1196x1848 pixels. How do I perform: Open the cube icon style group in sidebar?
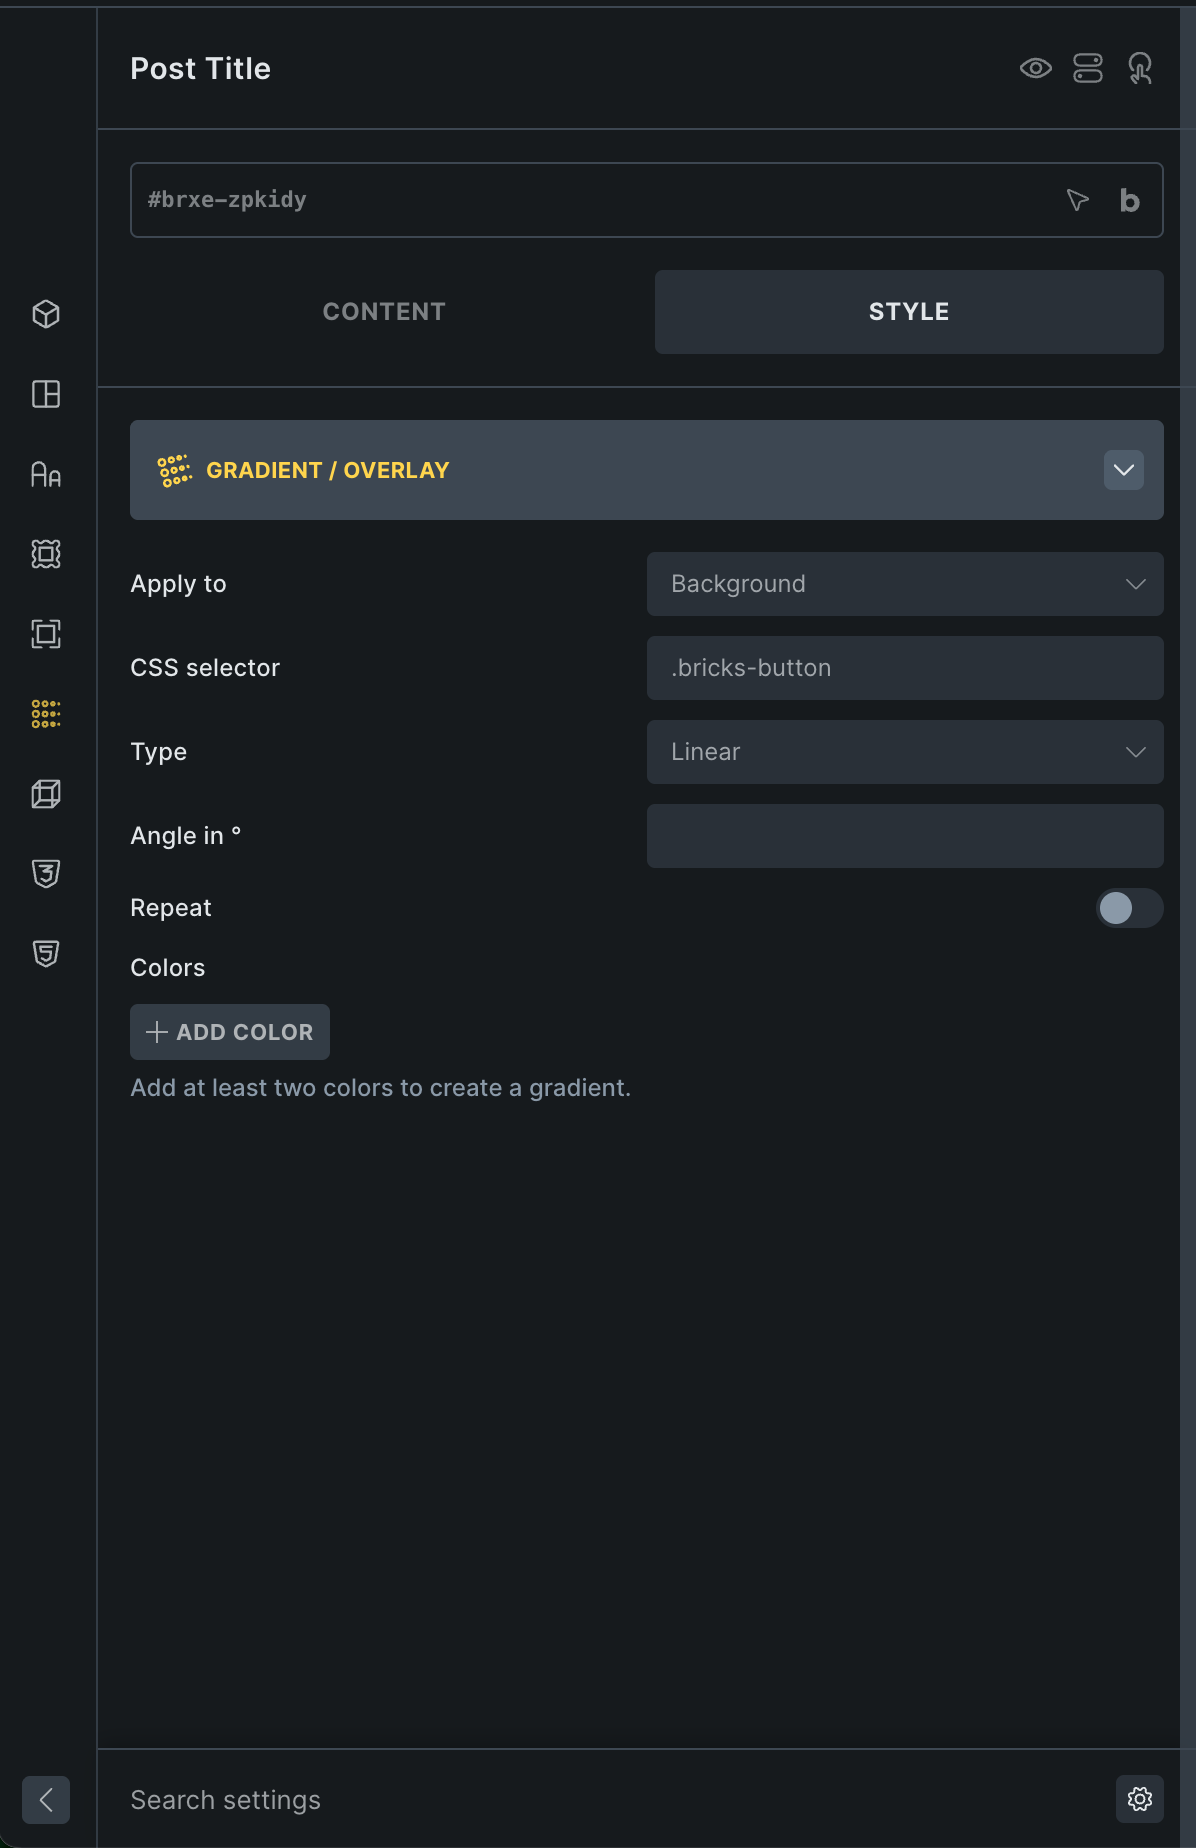point(46,314)
